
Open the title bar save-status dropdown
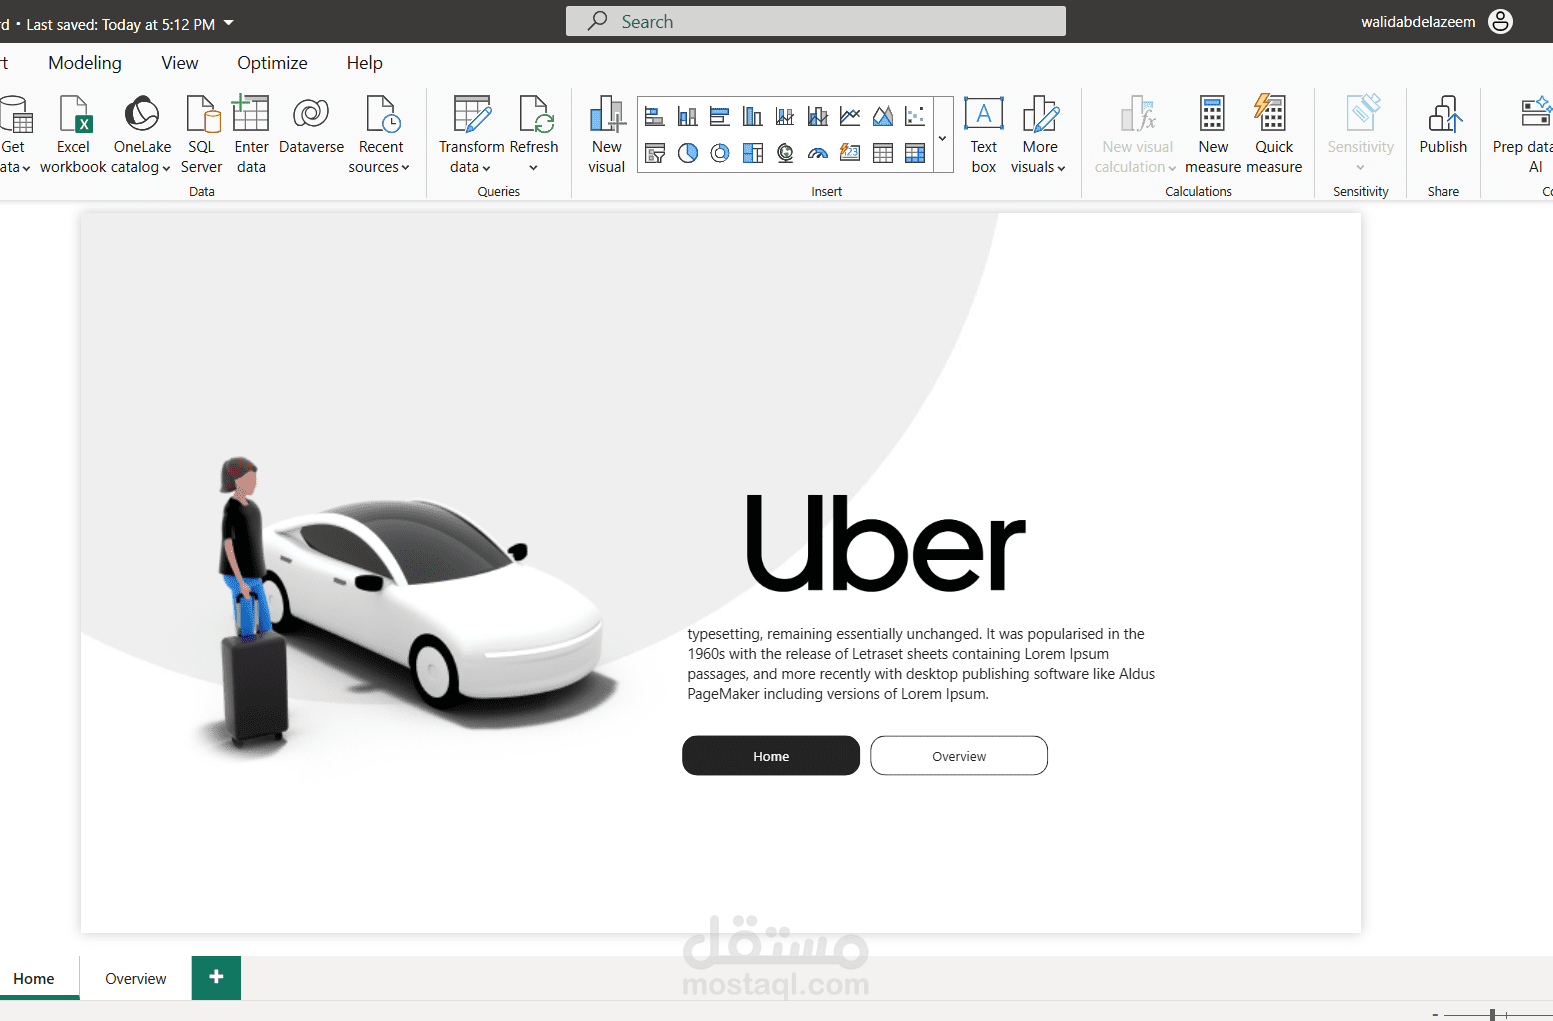[229, 23]
